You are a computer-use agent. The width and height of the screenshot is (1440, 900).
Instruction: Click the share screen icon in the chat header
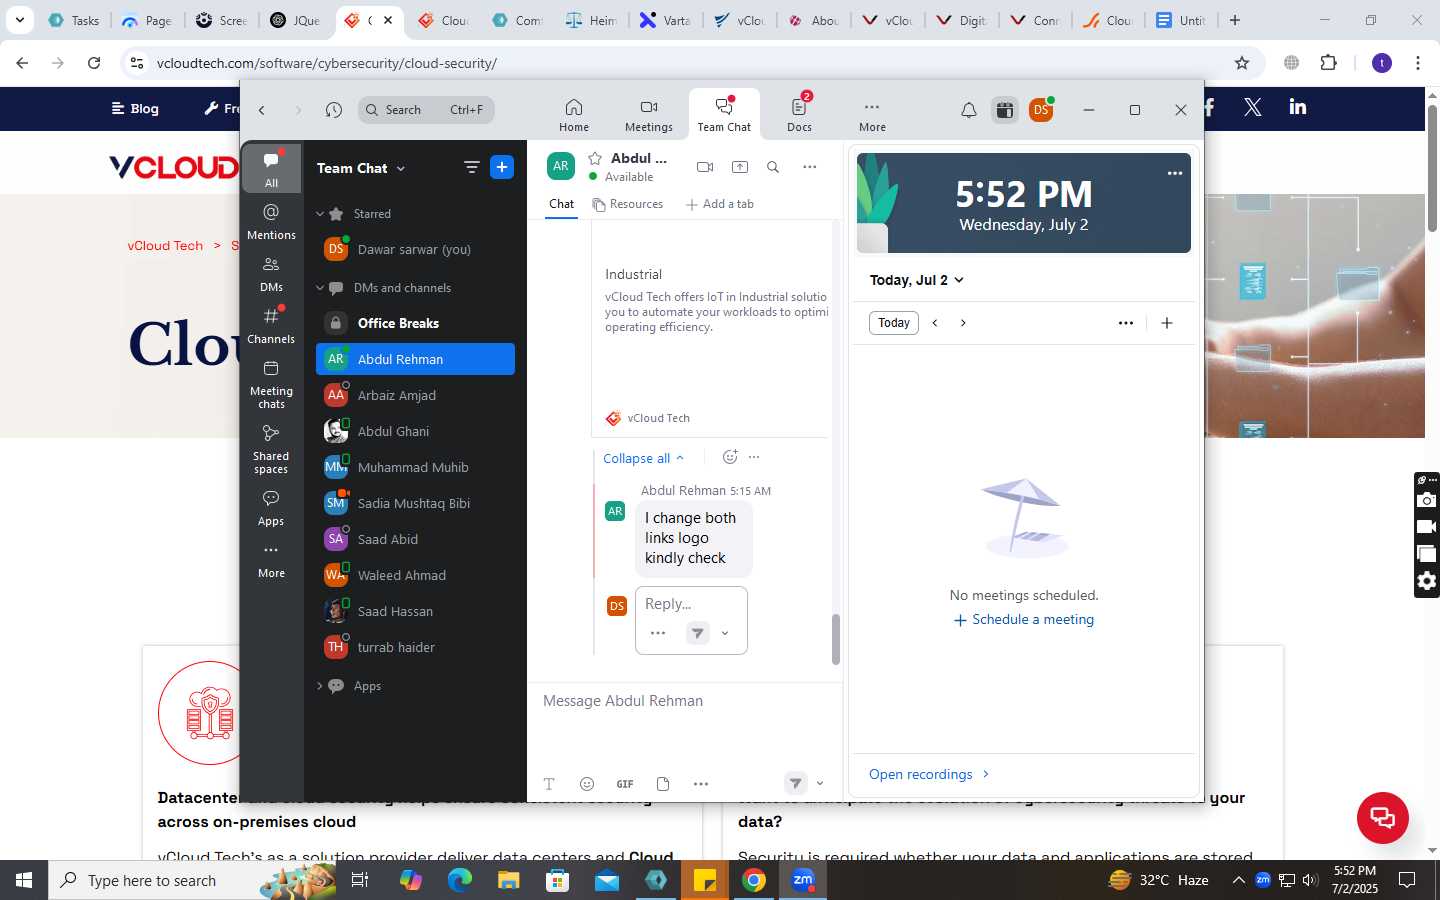pyautogui.click(x=740, y=167)
